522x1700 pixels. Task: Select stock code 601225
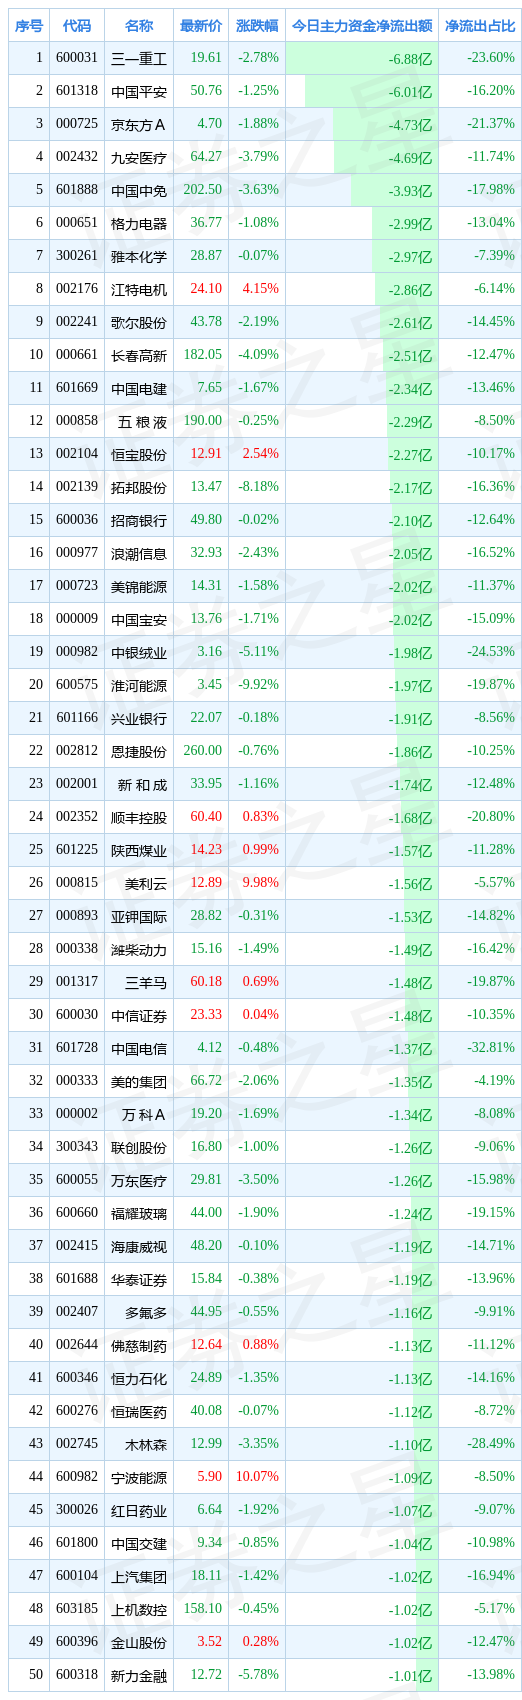point(77,850)
